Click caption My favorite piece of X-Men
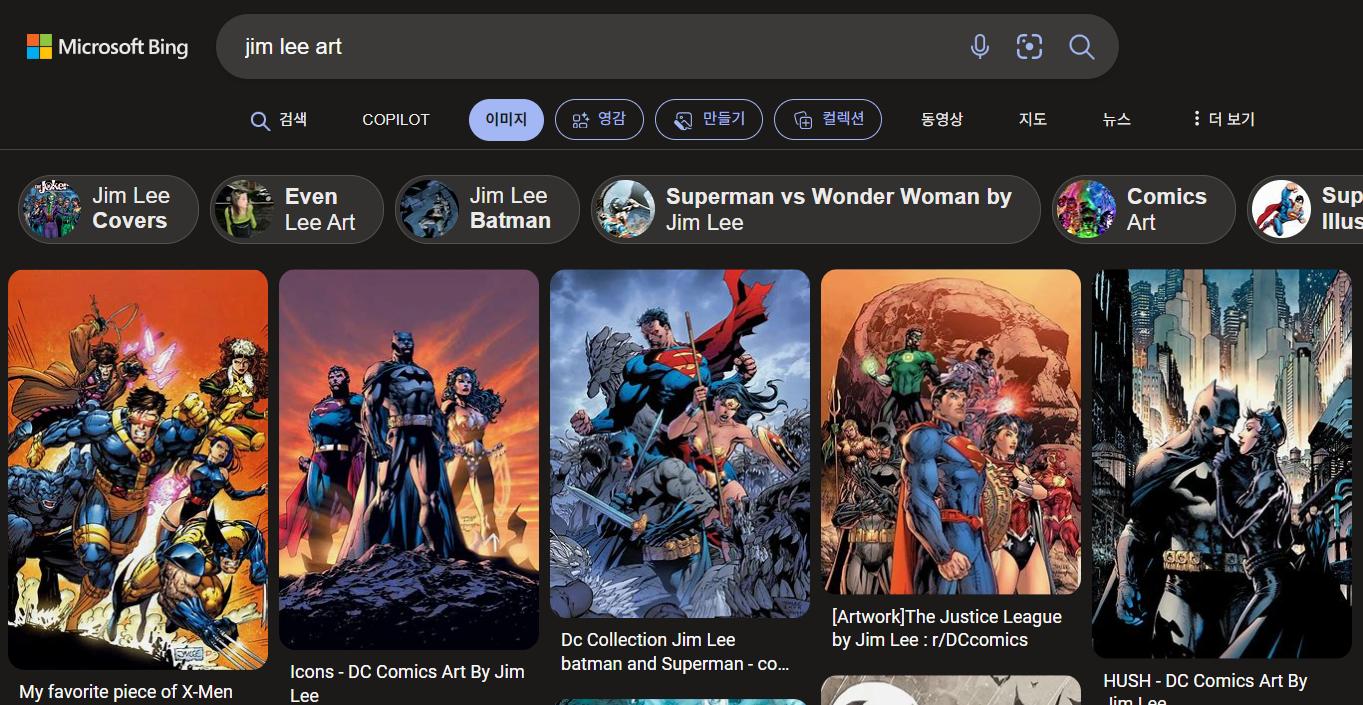Image resolution: width=1363 pixels, height=705 pixels. [126, 692]
